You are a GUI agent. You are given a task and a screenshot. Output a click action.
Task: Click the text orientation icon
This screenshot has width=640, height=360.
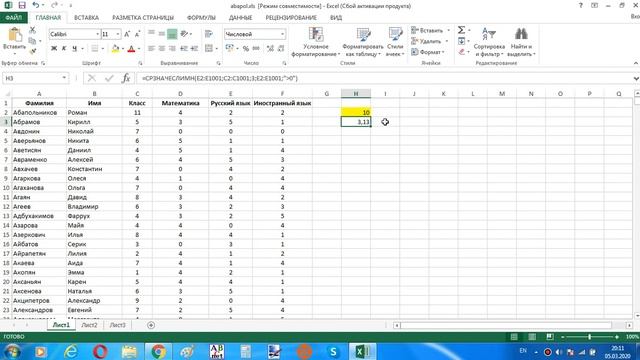[185, 33]
